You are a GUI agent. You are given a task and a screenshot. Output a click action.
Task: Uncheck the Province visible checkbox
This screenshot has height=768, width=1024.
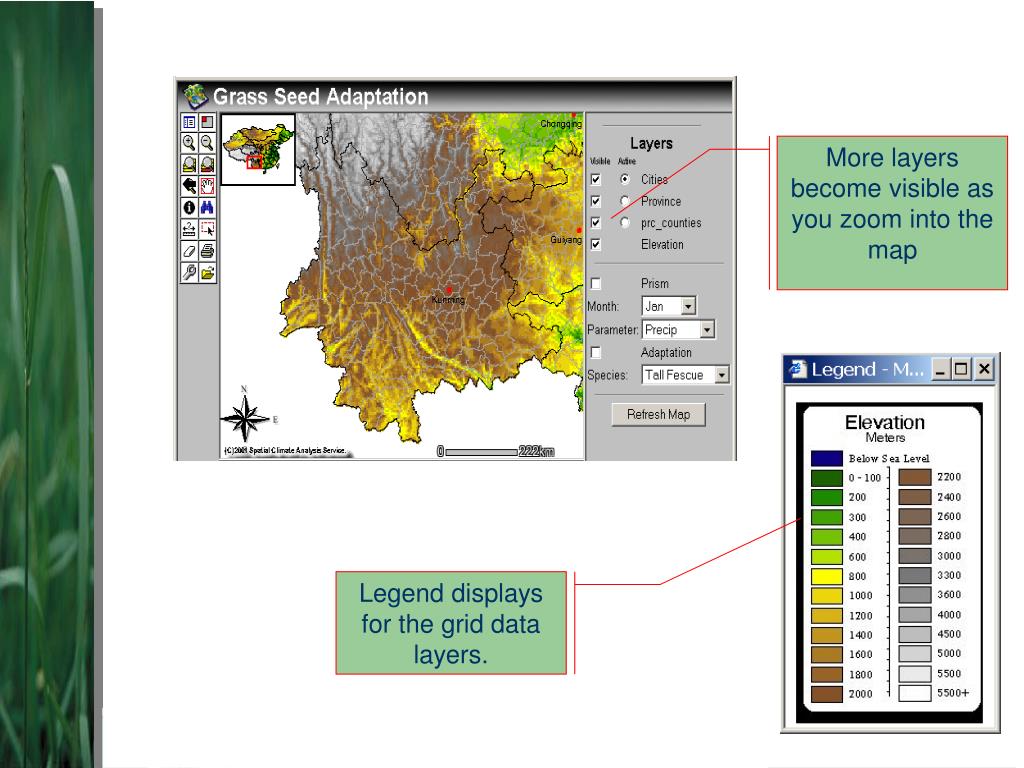pos(596,200)
